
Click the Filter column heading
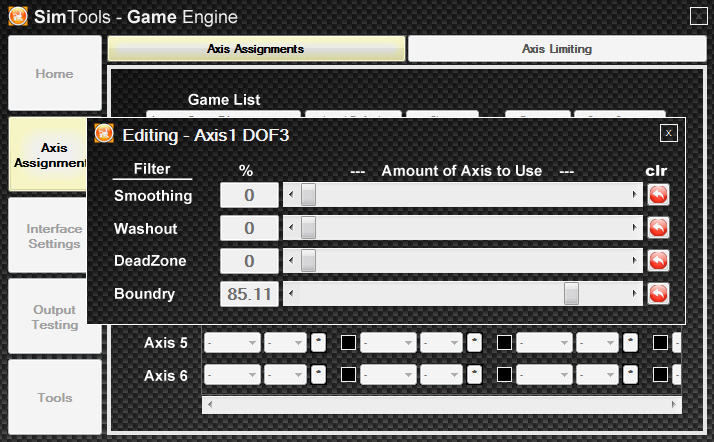[152, 169]
